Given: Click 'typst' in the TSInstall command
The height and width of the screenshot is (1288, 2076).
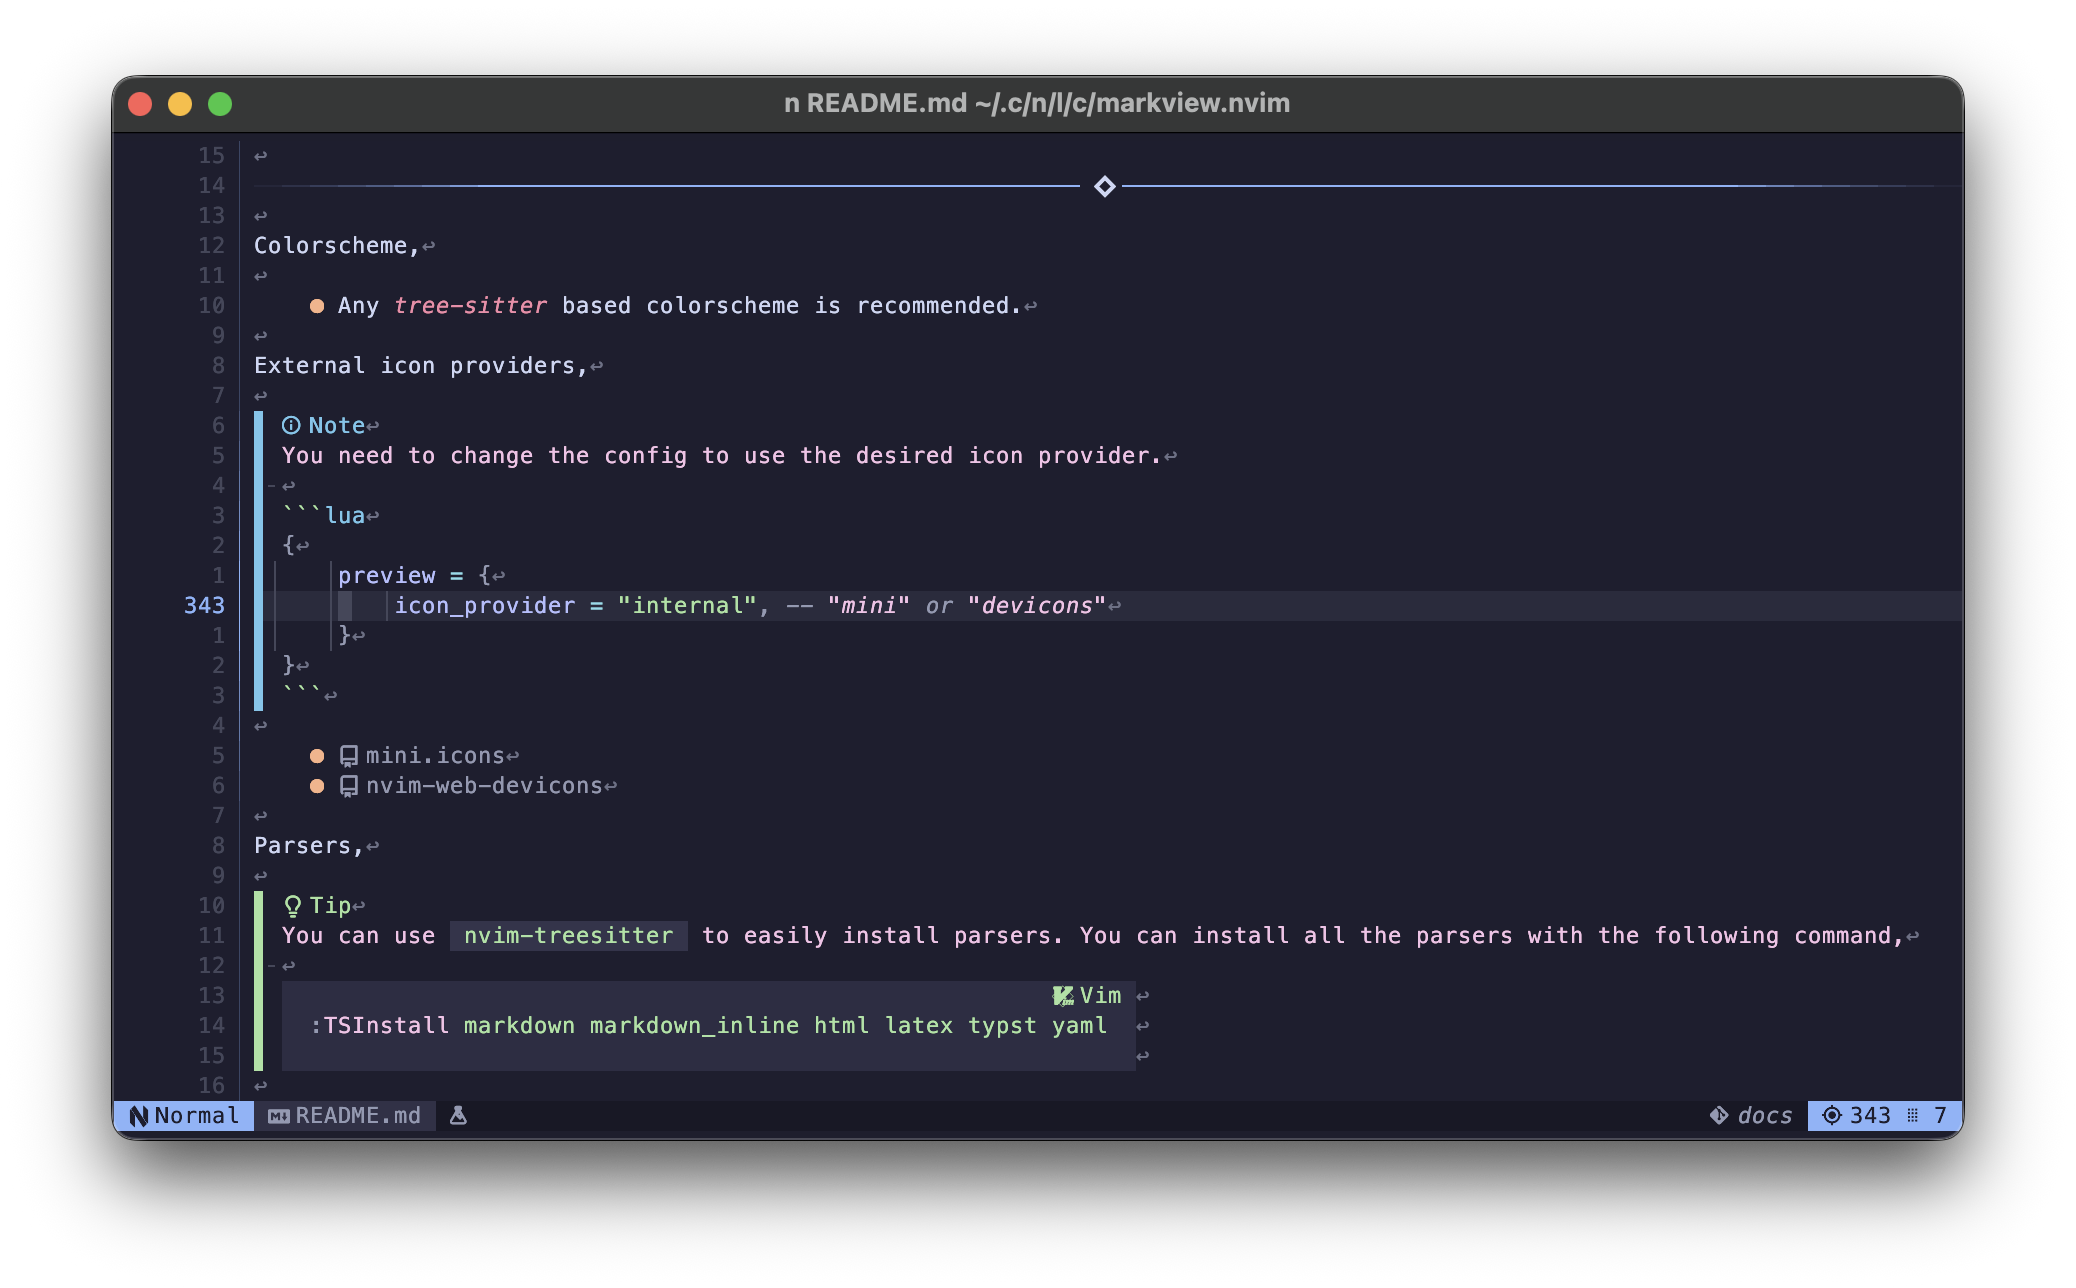Looking at the screenshot, I should pos(1002,1026).
